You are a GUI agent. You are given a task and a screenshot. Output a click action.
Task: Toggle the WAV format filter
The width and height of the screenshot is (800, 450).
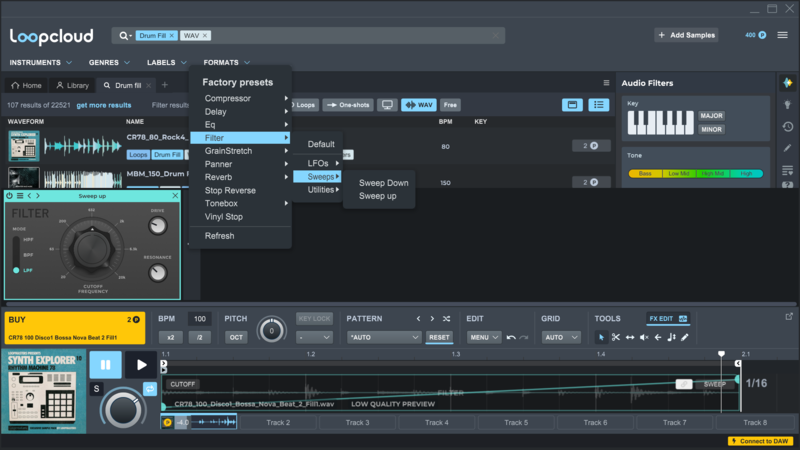tap(418, 105)
